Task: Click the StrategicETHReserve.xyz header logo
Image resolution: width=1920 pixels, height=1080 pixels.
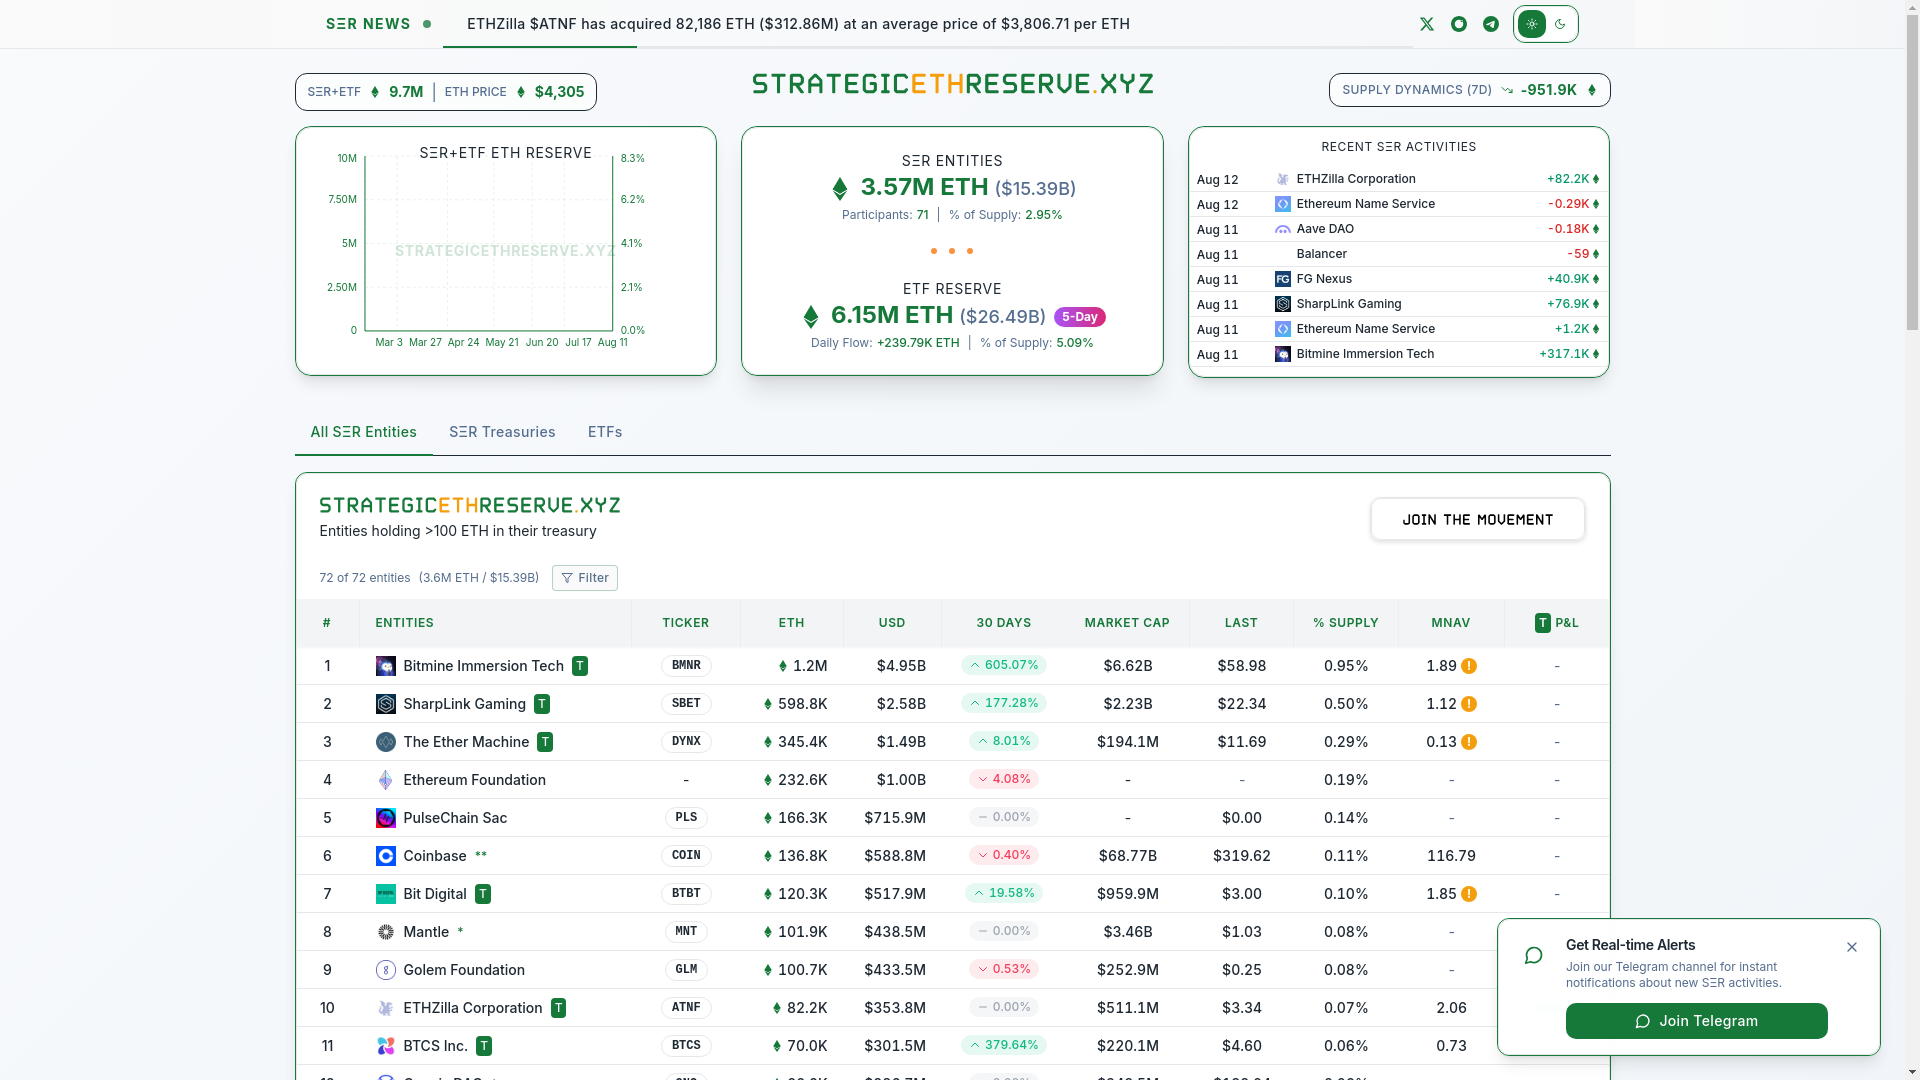Action: click(953, 84)
